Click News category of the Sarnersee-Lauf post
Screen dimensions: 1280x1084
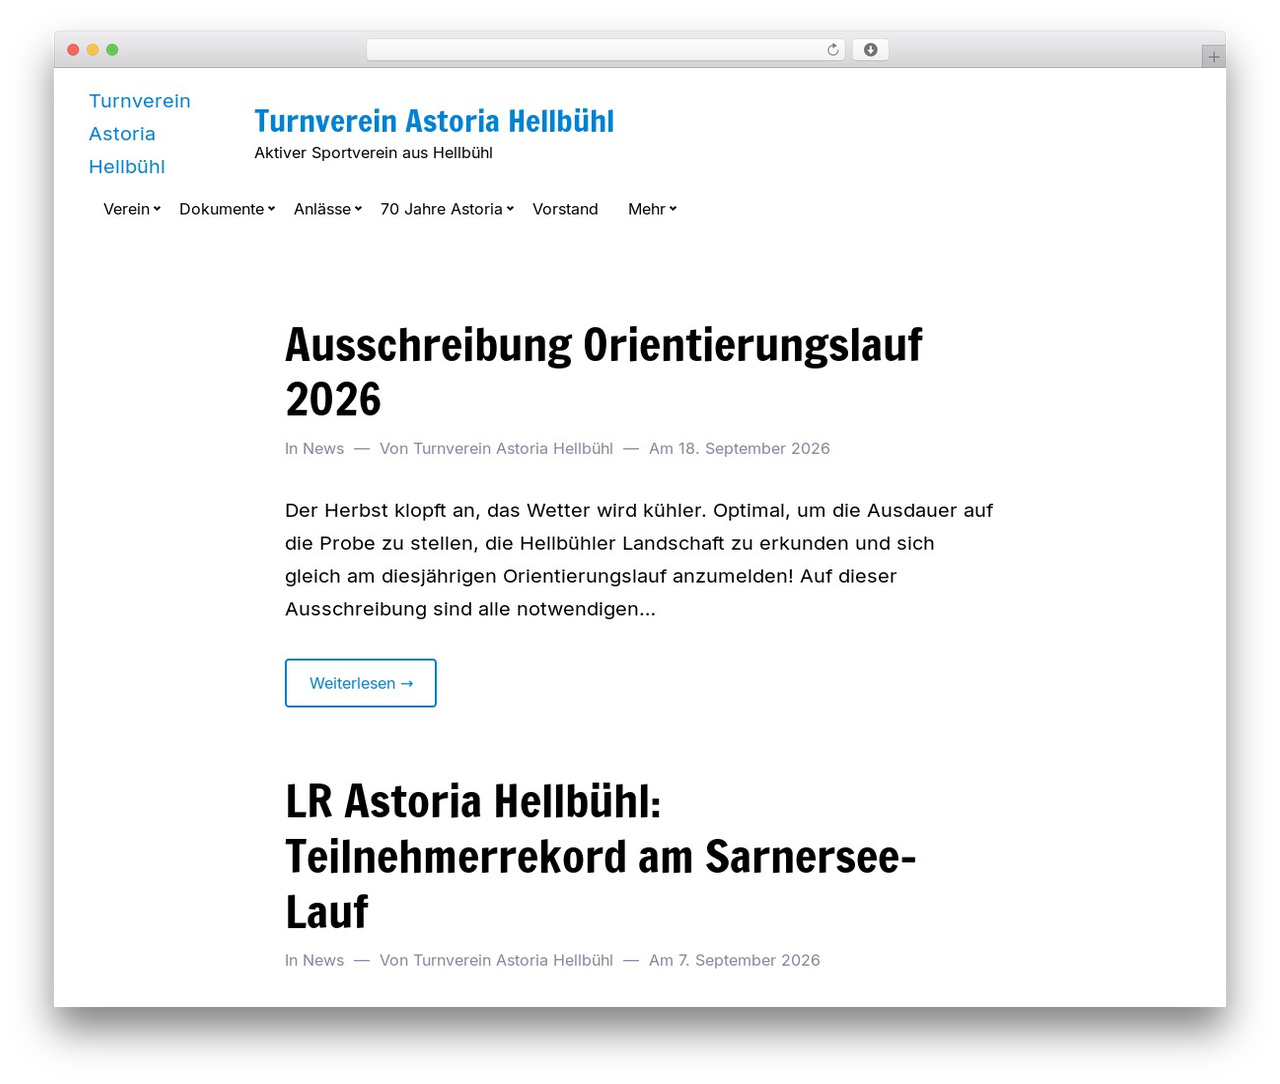(x=323, y=961)
